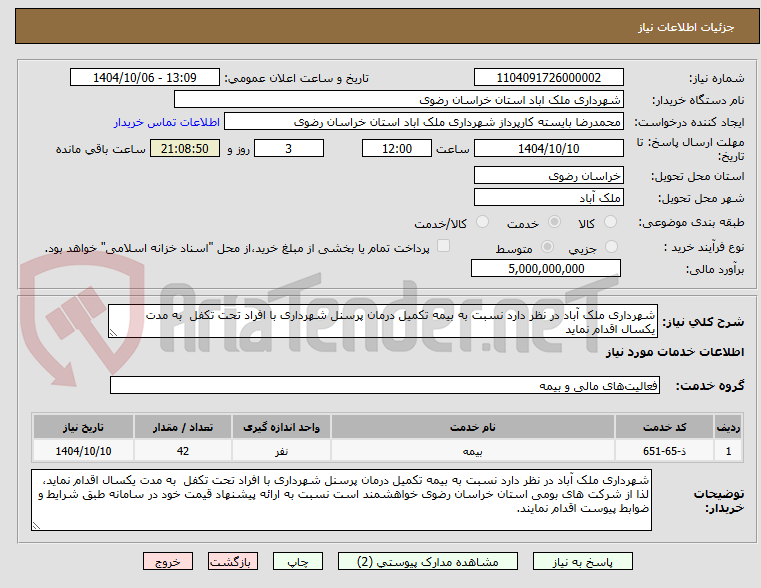Click the خروج exit button

[x=168, y=561]
